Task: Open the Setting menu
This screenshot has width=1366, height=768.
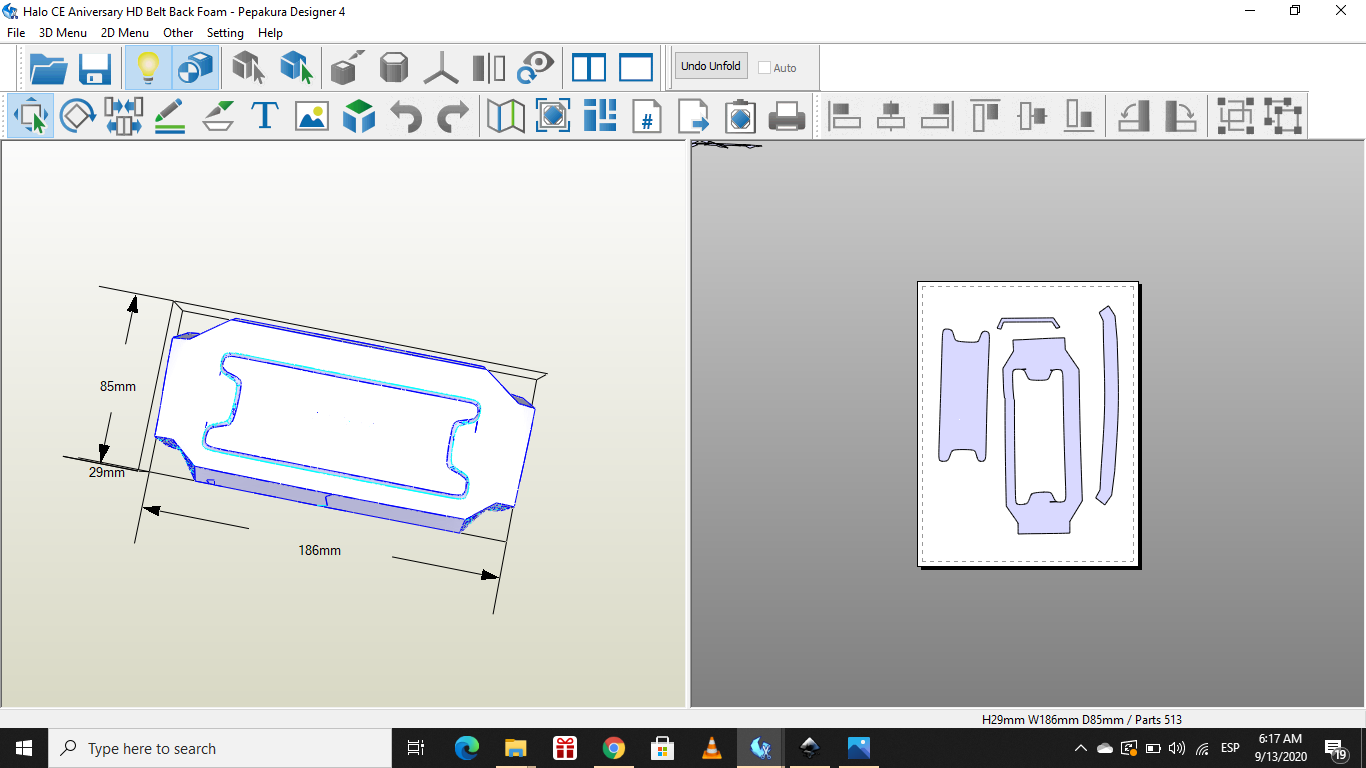Action: coord(225,33)
